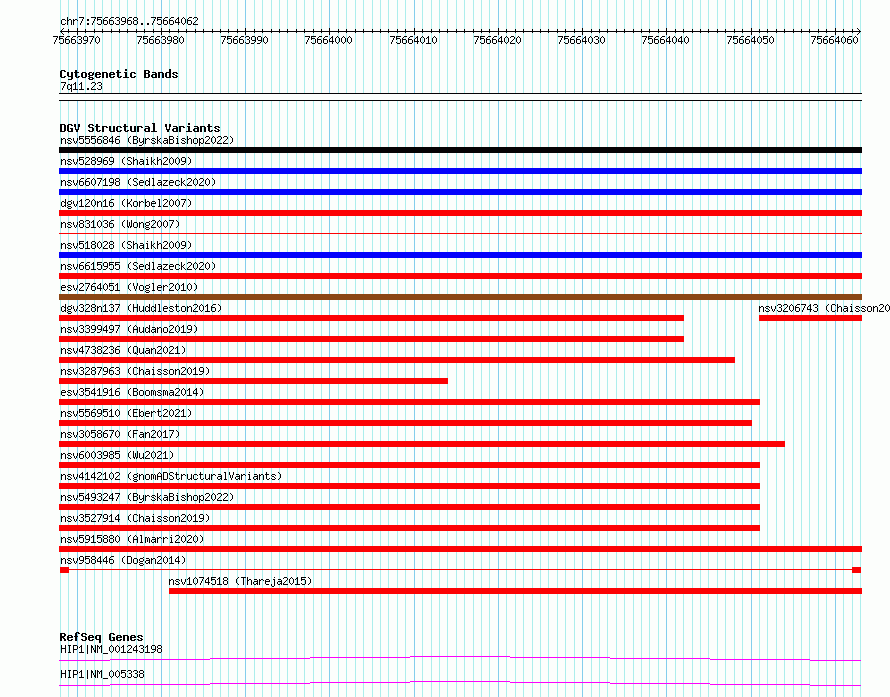Open nsv831036 (Wong2007) label
Viewport: 890px width, 697px height.
(120, 224)
